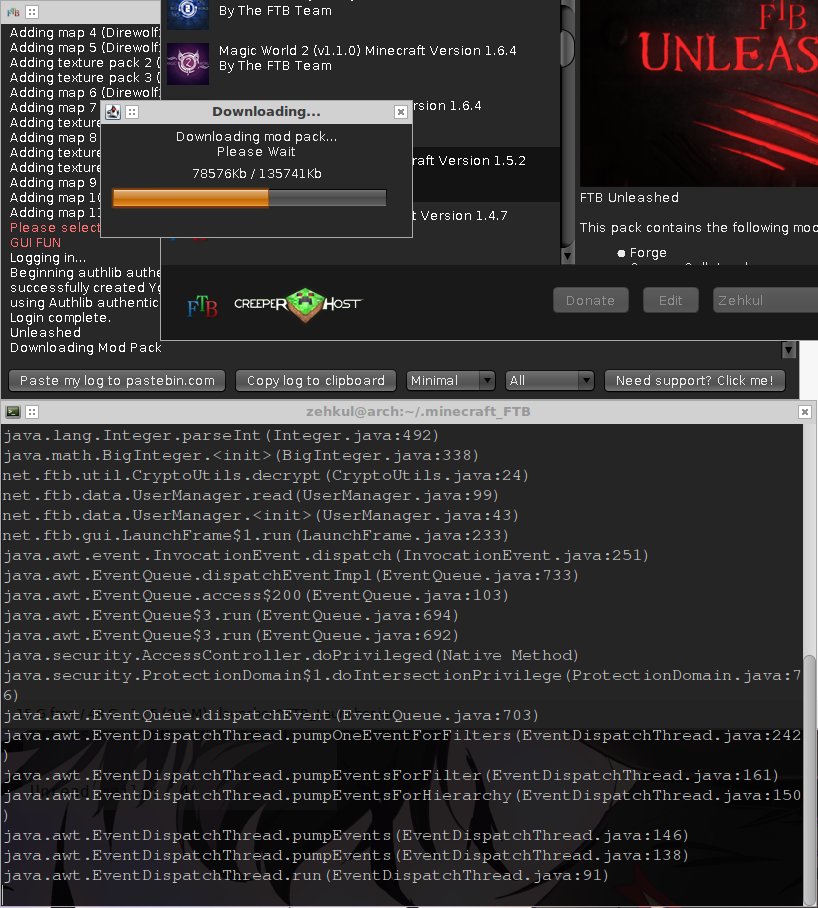
Task: Close the zehkul@arch terminal window
Action: [805, 412]
